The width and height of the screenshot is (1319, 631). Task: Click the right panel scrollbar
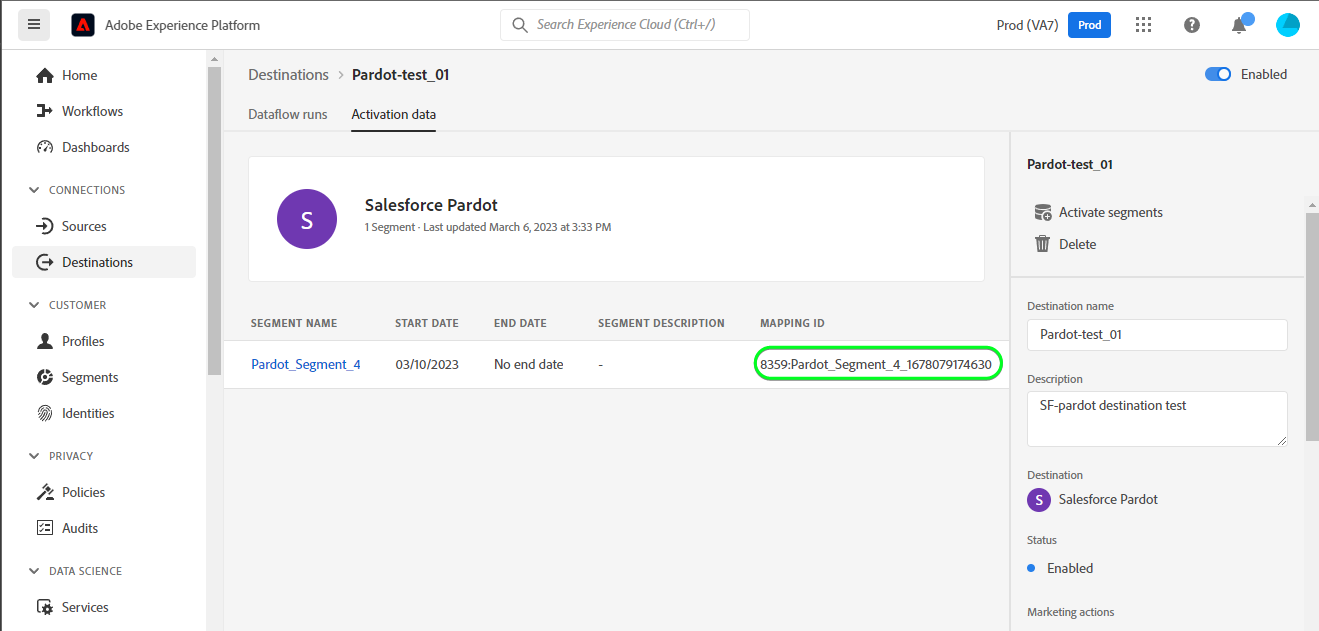pyautogui.click(x=1312, y=325)
